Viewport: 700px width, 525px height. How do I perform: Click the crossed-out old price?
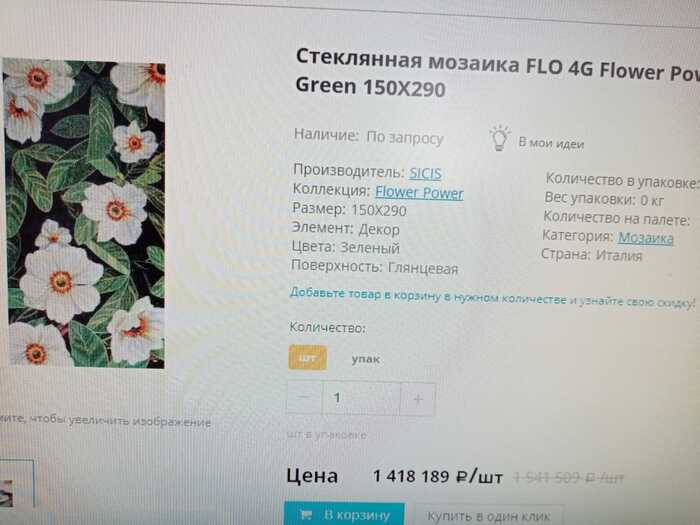[569, 479]
